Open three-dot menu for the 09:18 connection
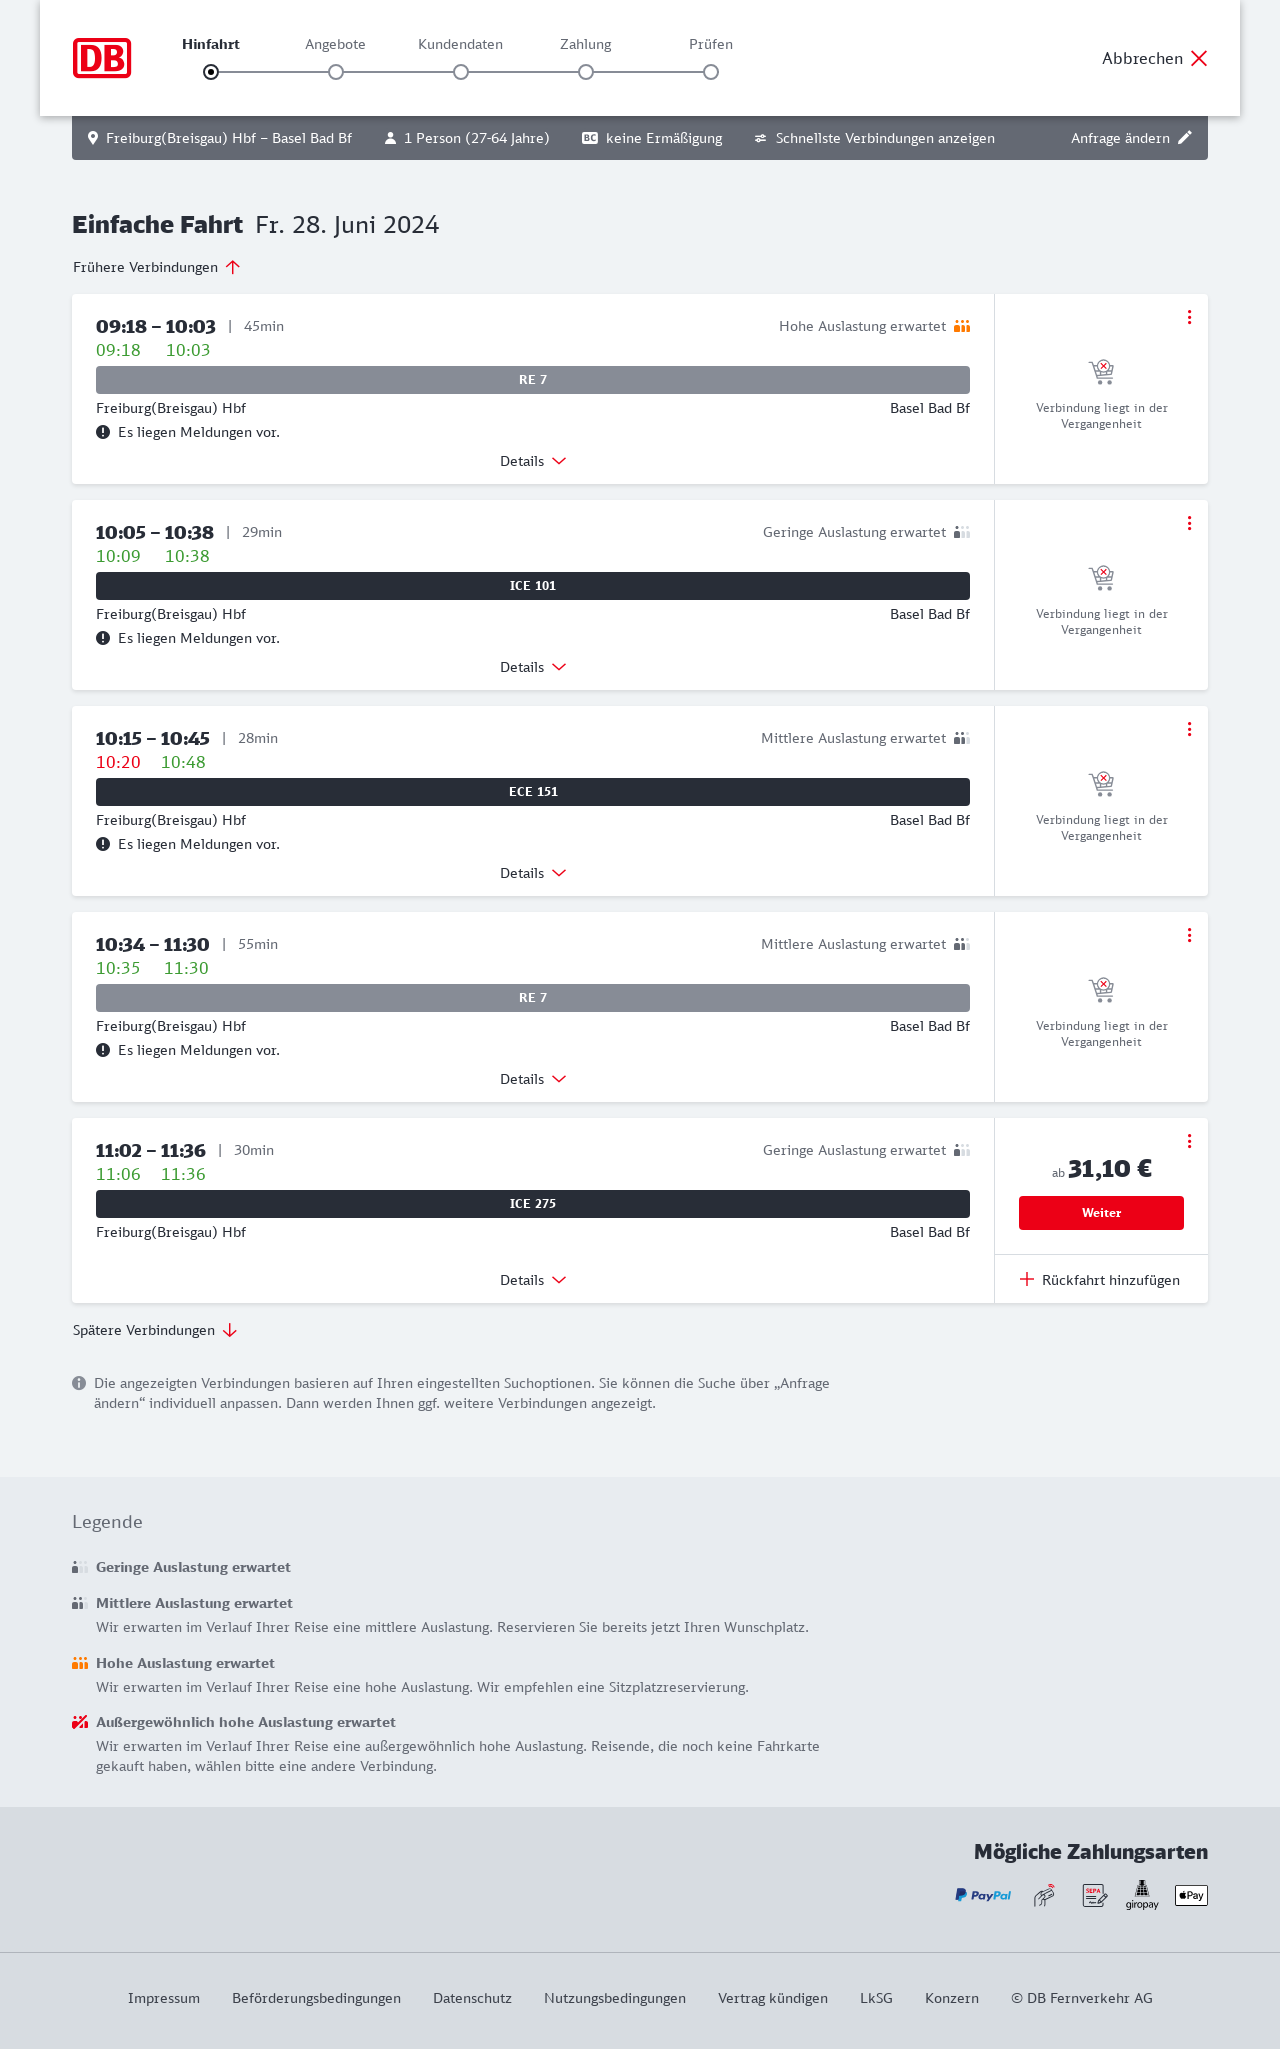The image size is (1280, 2049). click(x=1189, y=317)
